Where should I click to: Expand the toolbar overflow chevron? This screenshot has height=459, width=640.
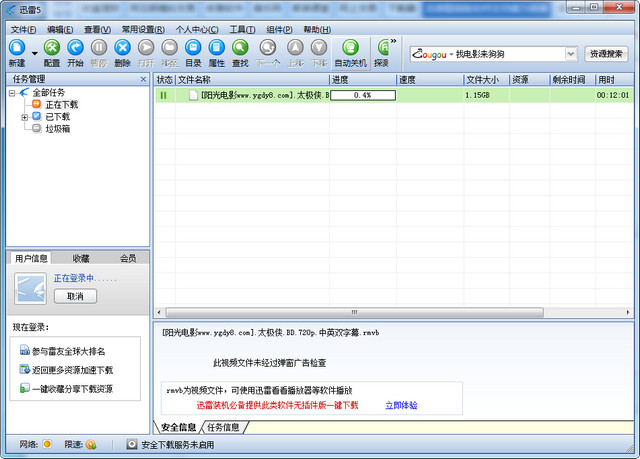coord(393,41)
